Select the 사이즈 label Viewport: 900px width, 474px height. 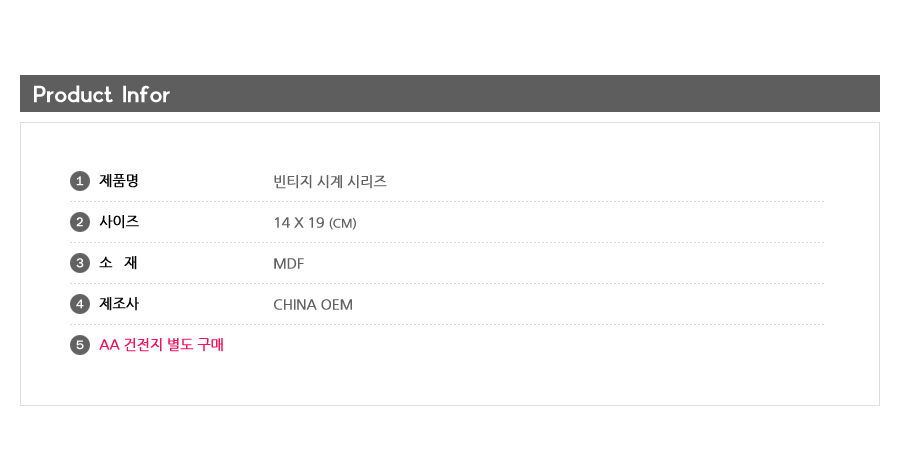tap(119, 222)
